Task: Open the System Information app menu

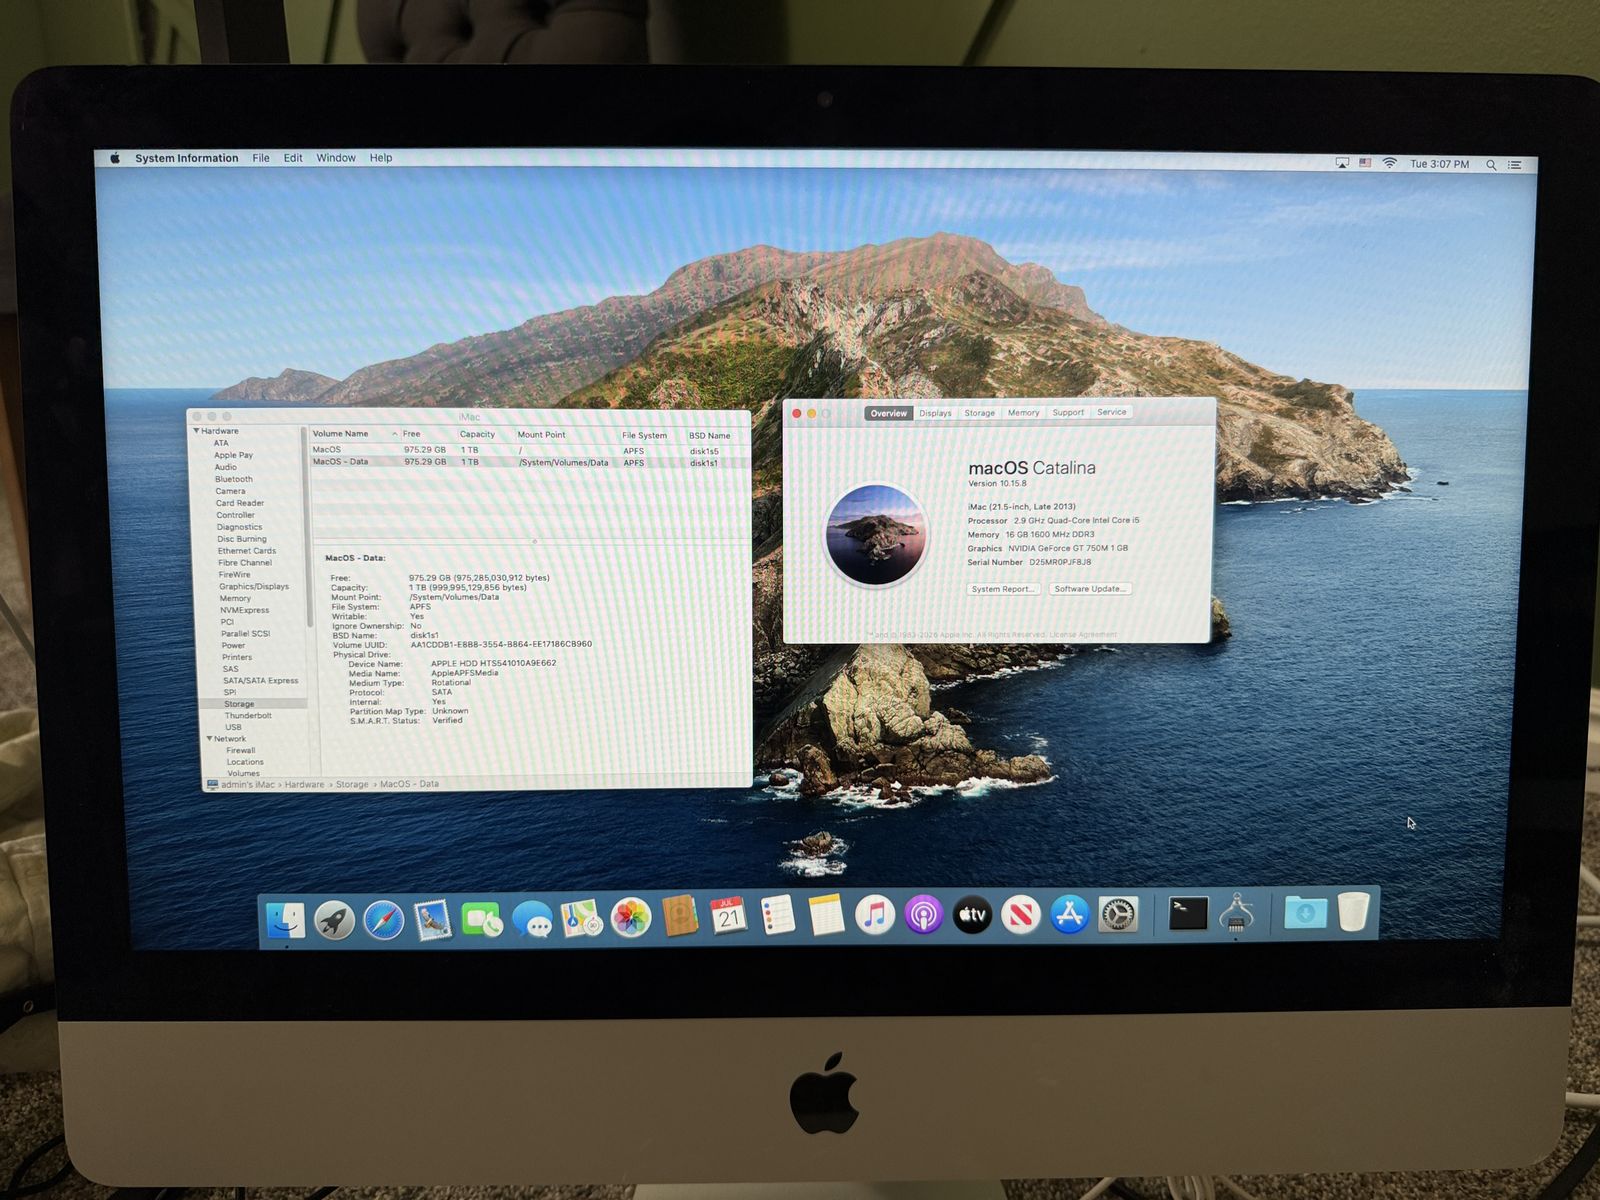Action: pos(187,158)
